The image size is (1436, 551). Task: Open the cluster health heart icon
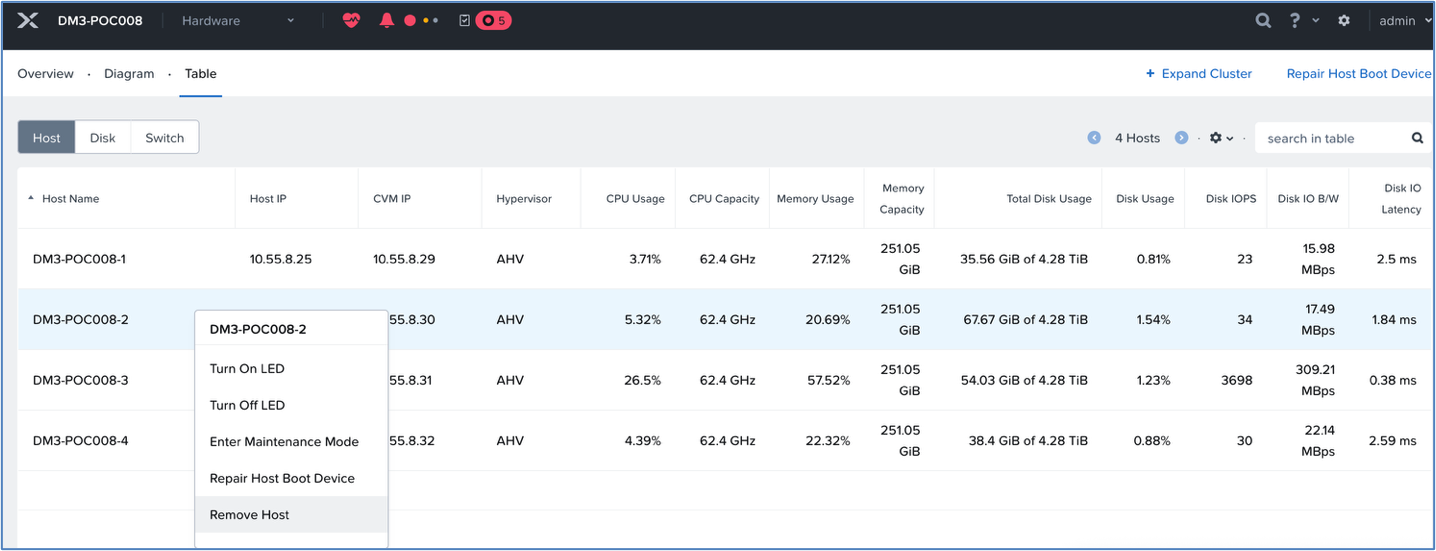(351, 20)
